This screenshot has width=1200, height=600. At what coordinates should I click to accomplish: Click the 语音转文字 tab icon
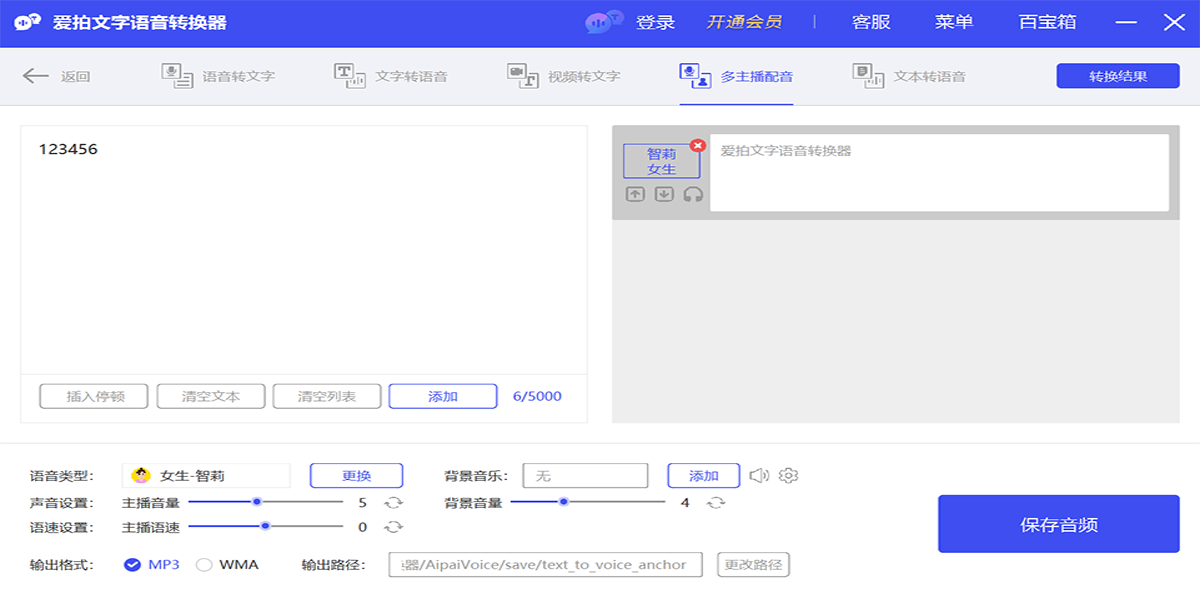177,76
